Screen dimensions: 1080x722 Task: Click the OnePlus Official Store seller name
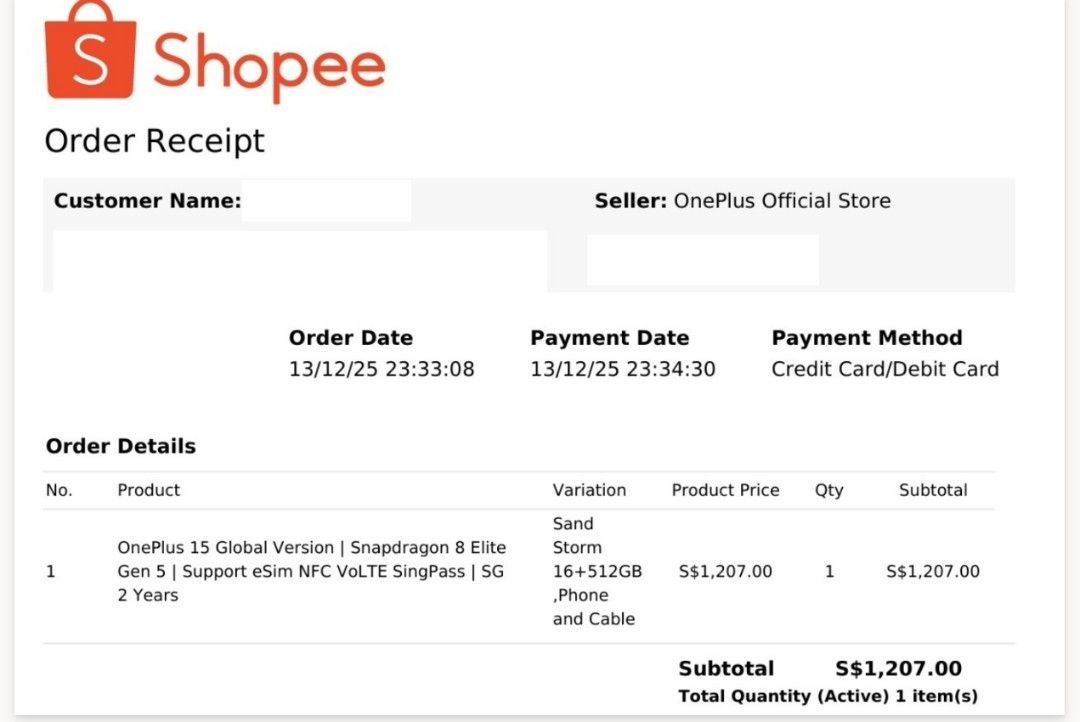(x=782, y=201)
